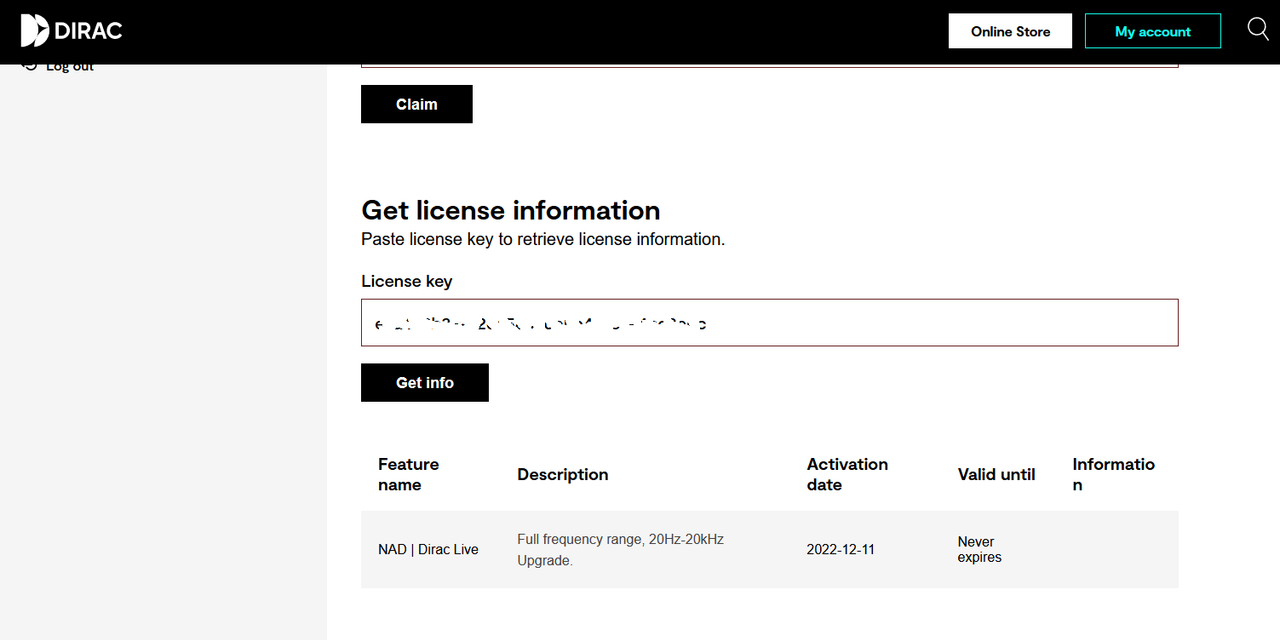
Task: Click the License key input field
Action: coord(770,323)
